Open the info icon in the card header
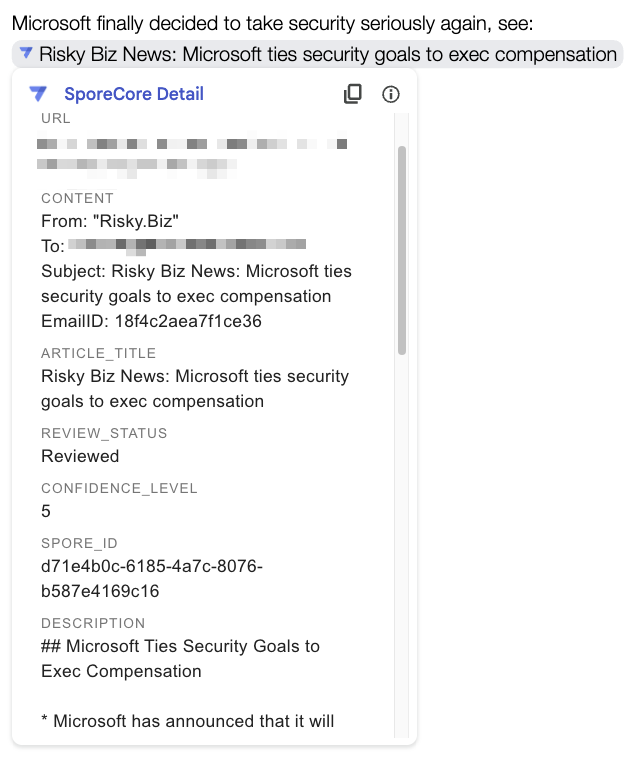This screenshot has height=767, width=640. 391,94
